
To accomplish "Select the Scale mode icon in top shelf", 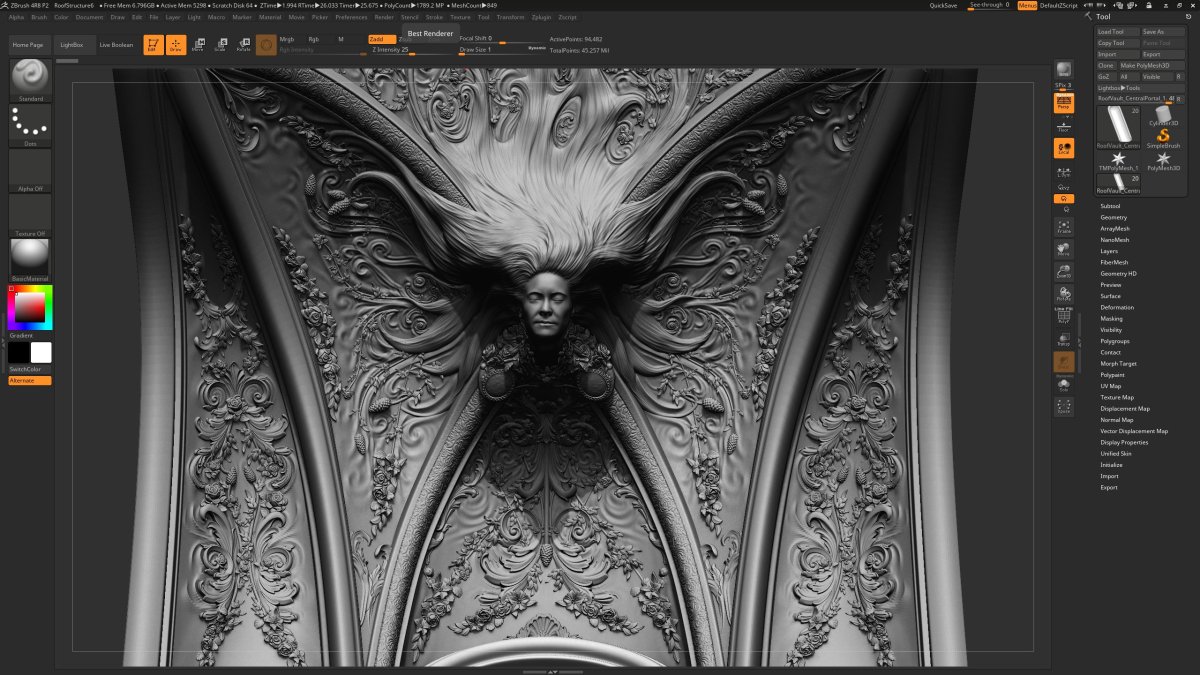I will click(x=221, y=43).
